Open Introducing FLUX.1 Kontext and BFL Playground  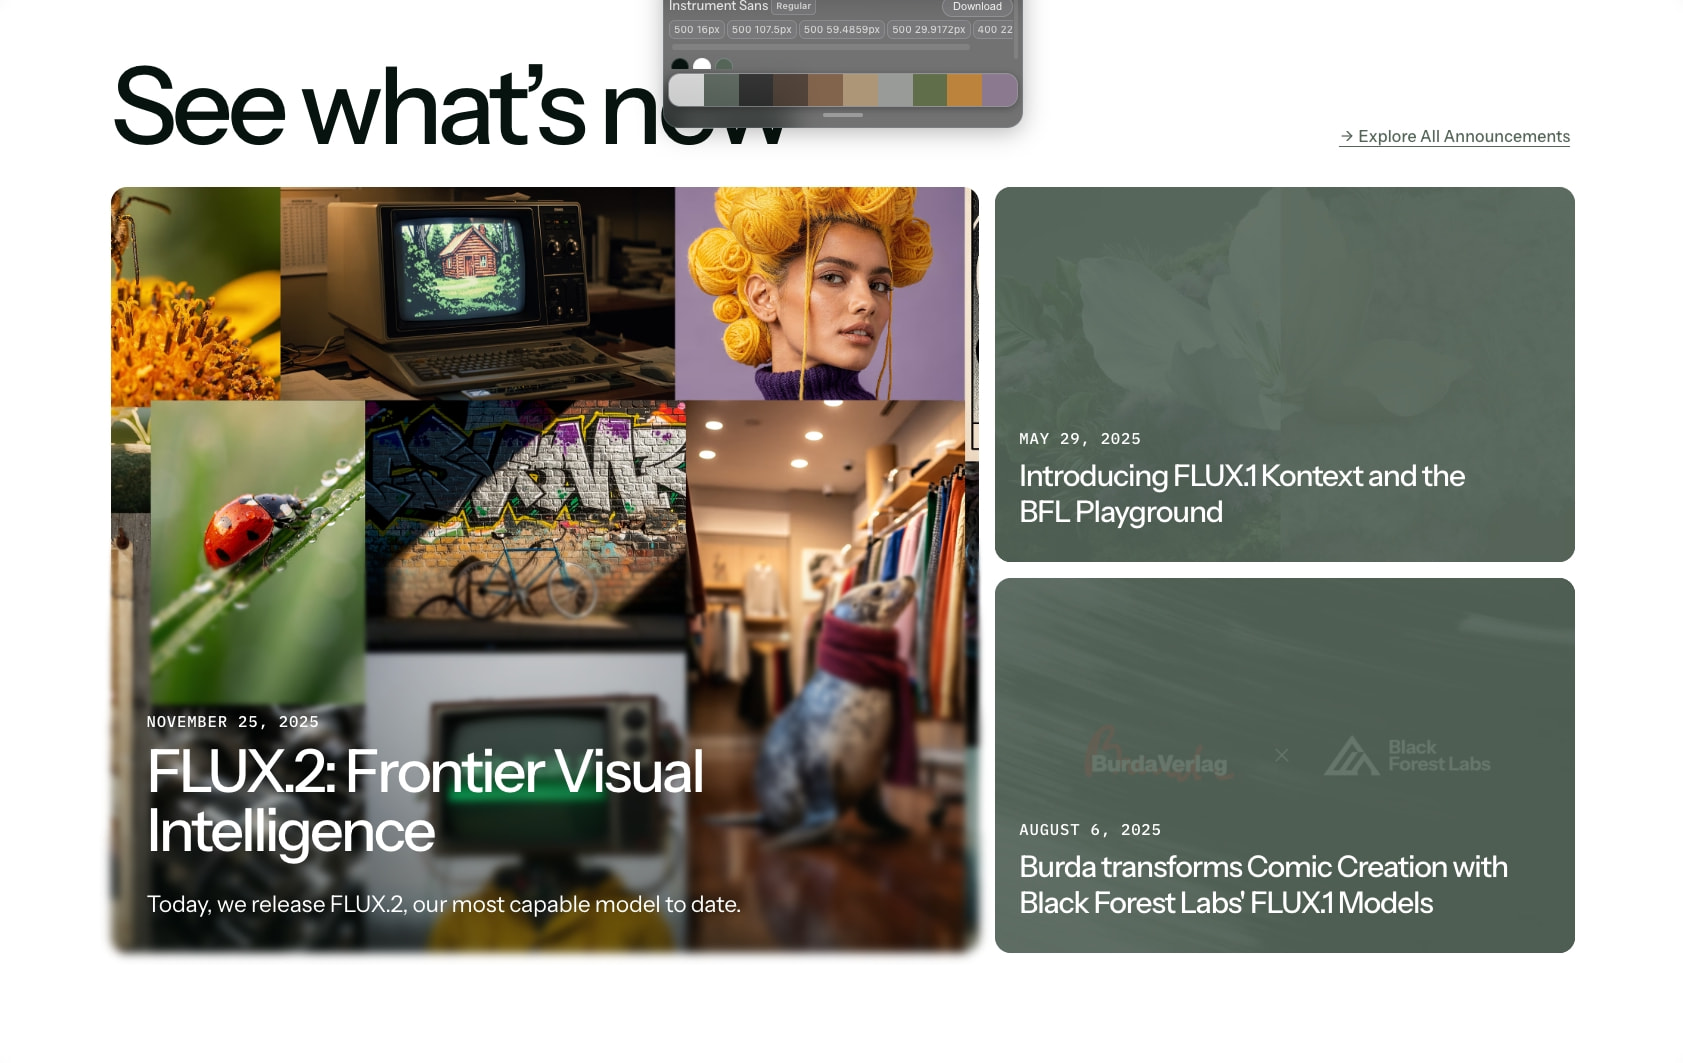1284,374
